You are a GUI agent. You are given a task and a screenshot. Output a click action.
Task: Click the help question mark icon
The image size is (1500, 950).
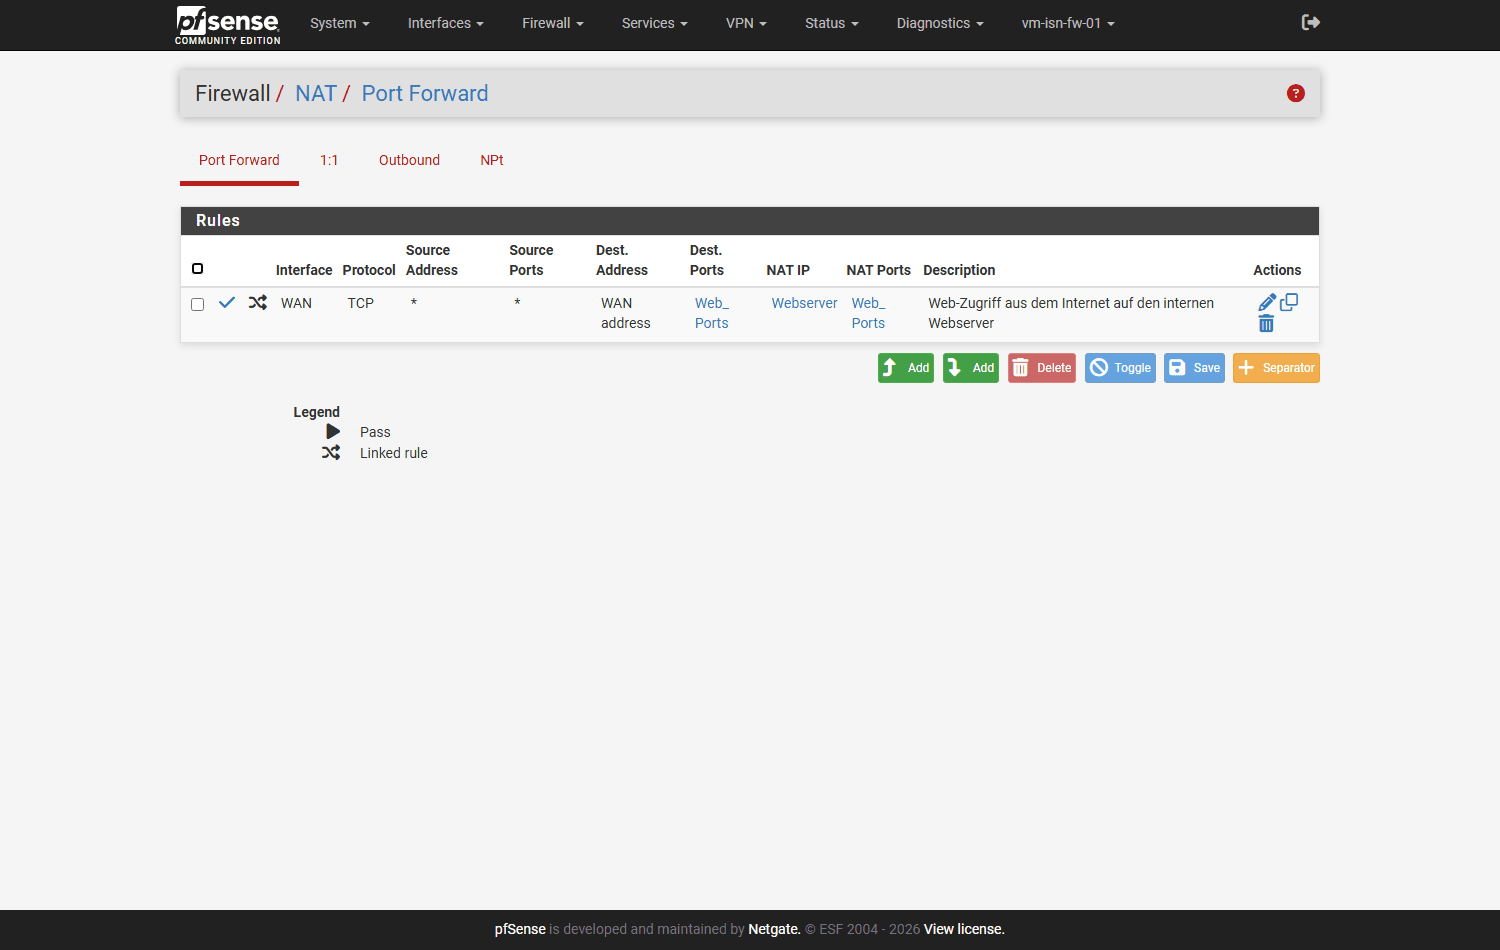tap(1296, 93)
